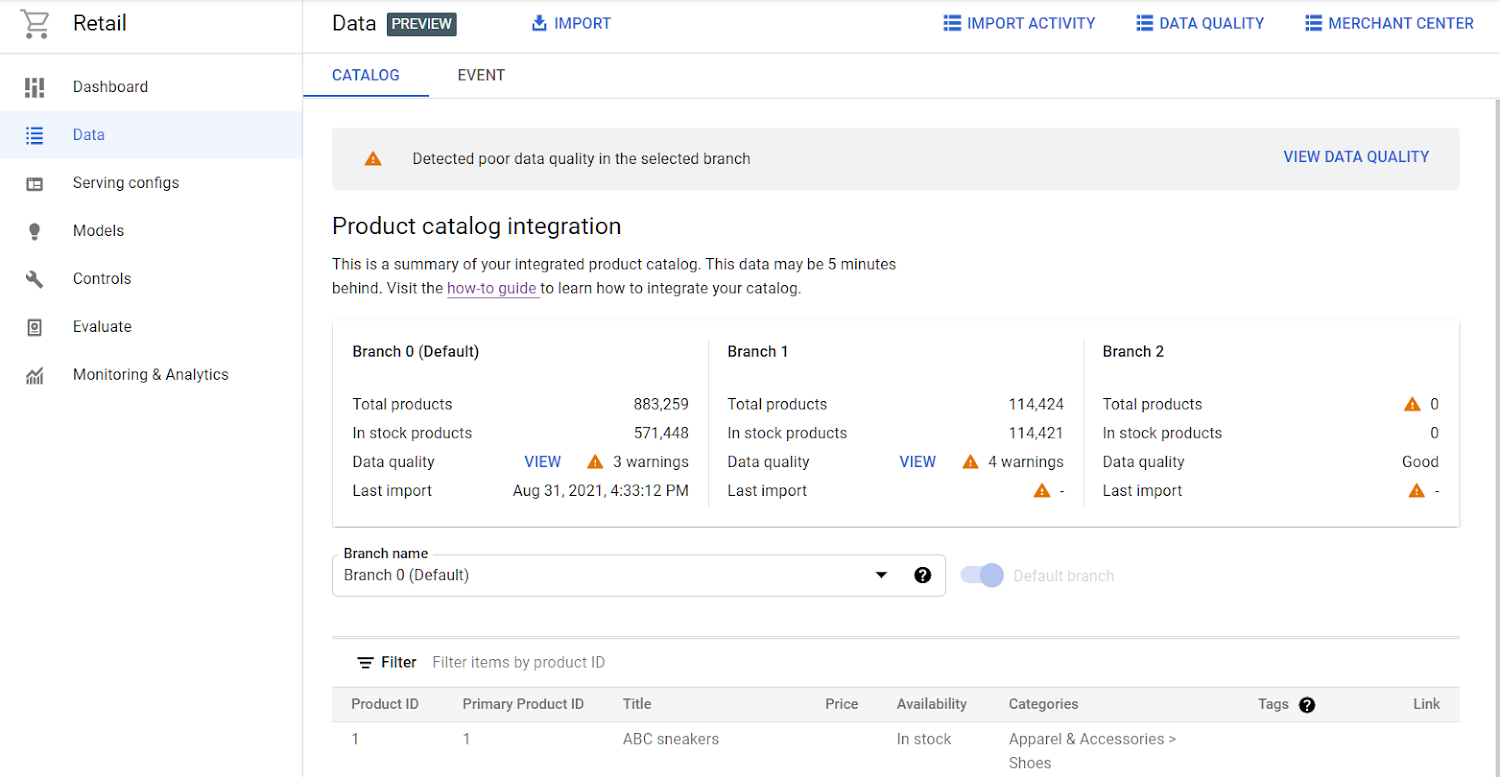Click the Filter lines icon

click(x=366, y=662)
